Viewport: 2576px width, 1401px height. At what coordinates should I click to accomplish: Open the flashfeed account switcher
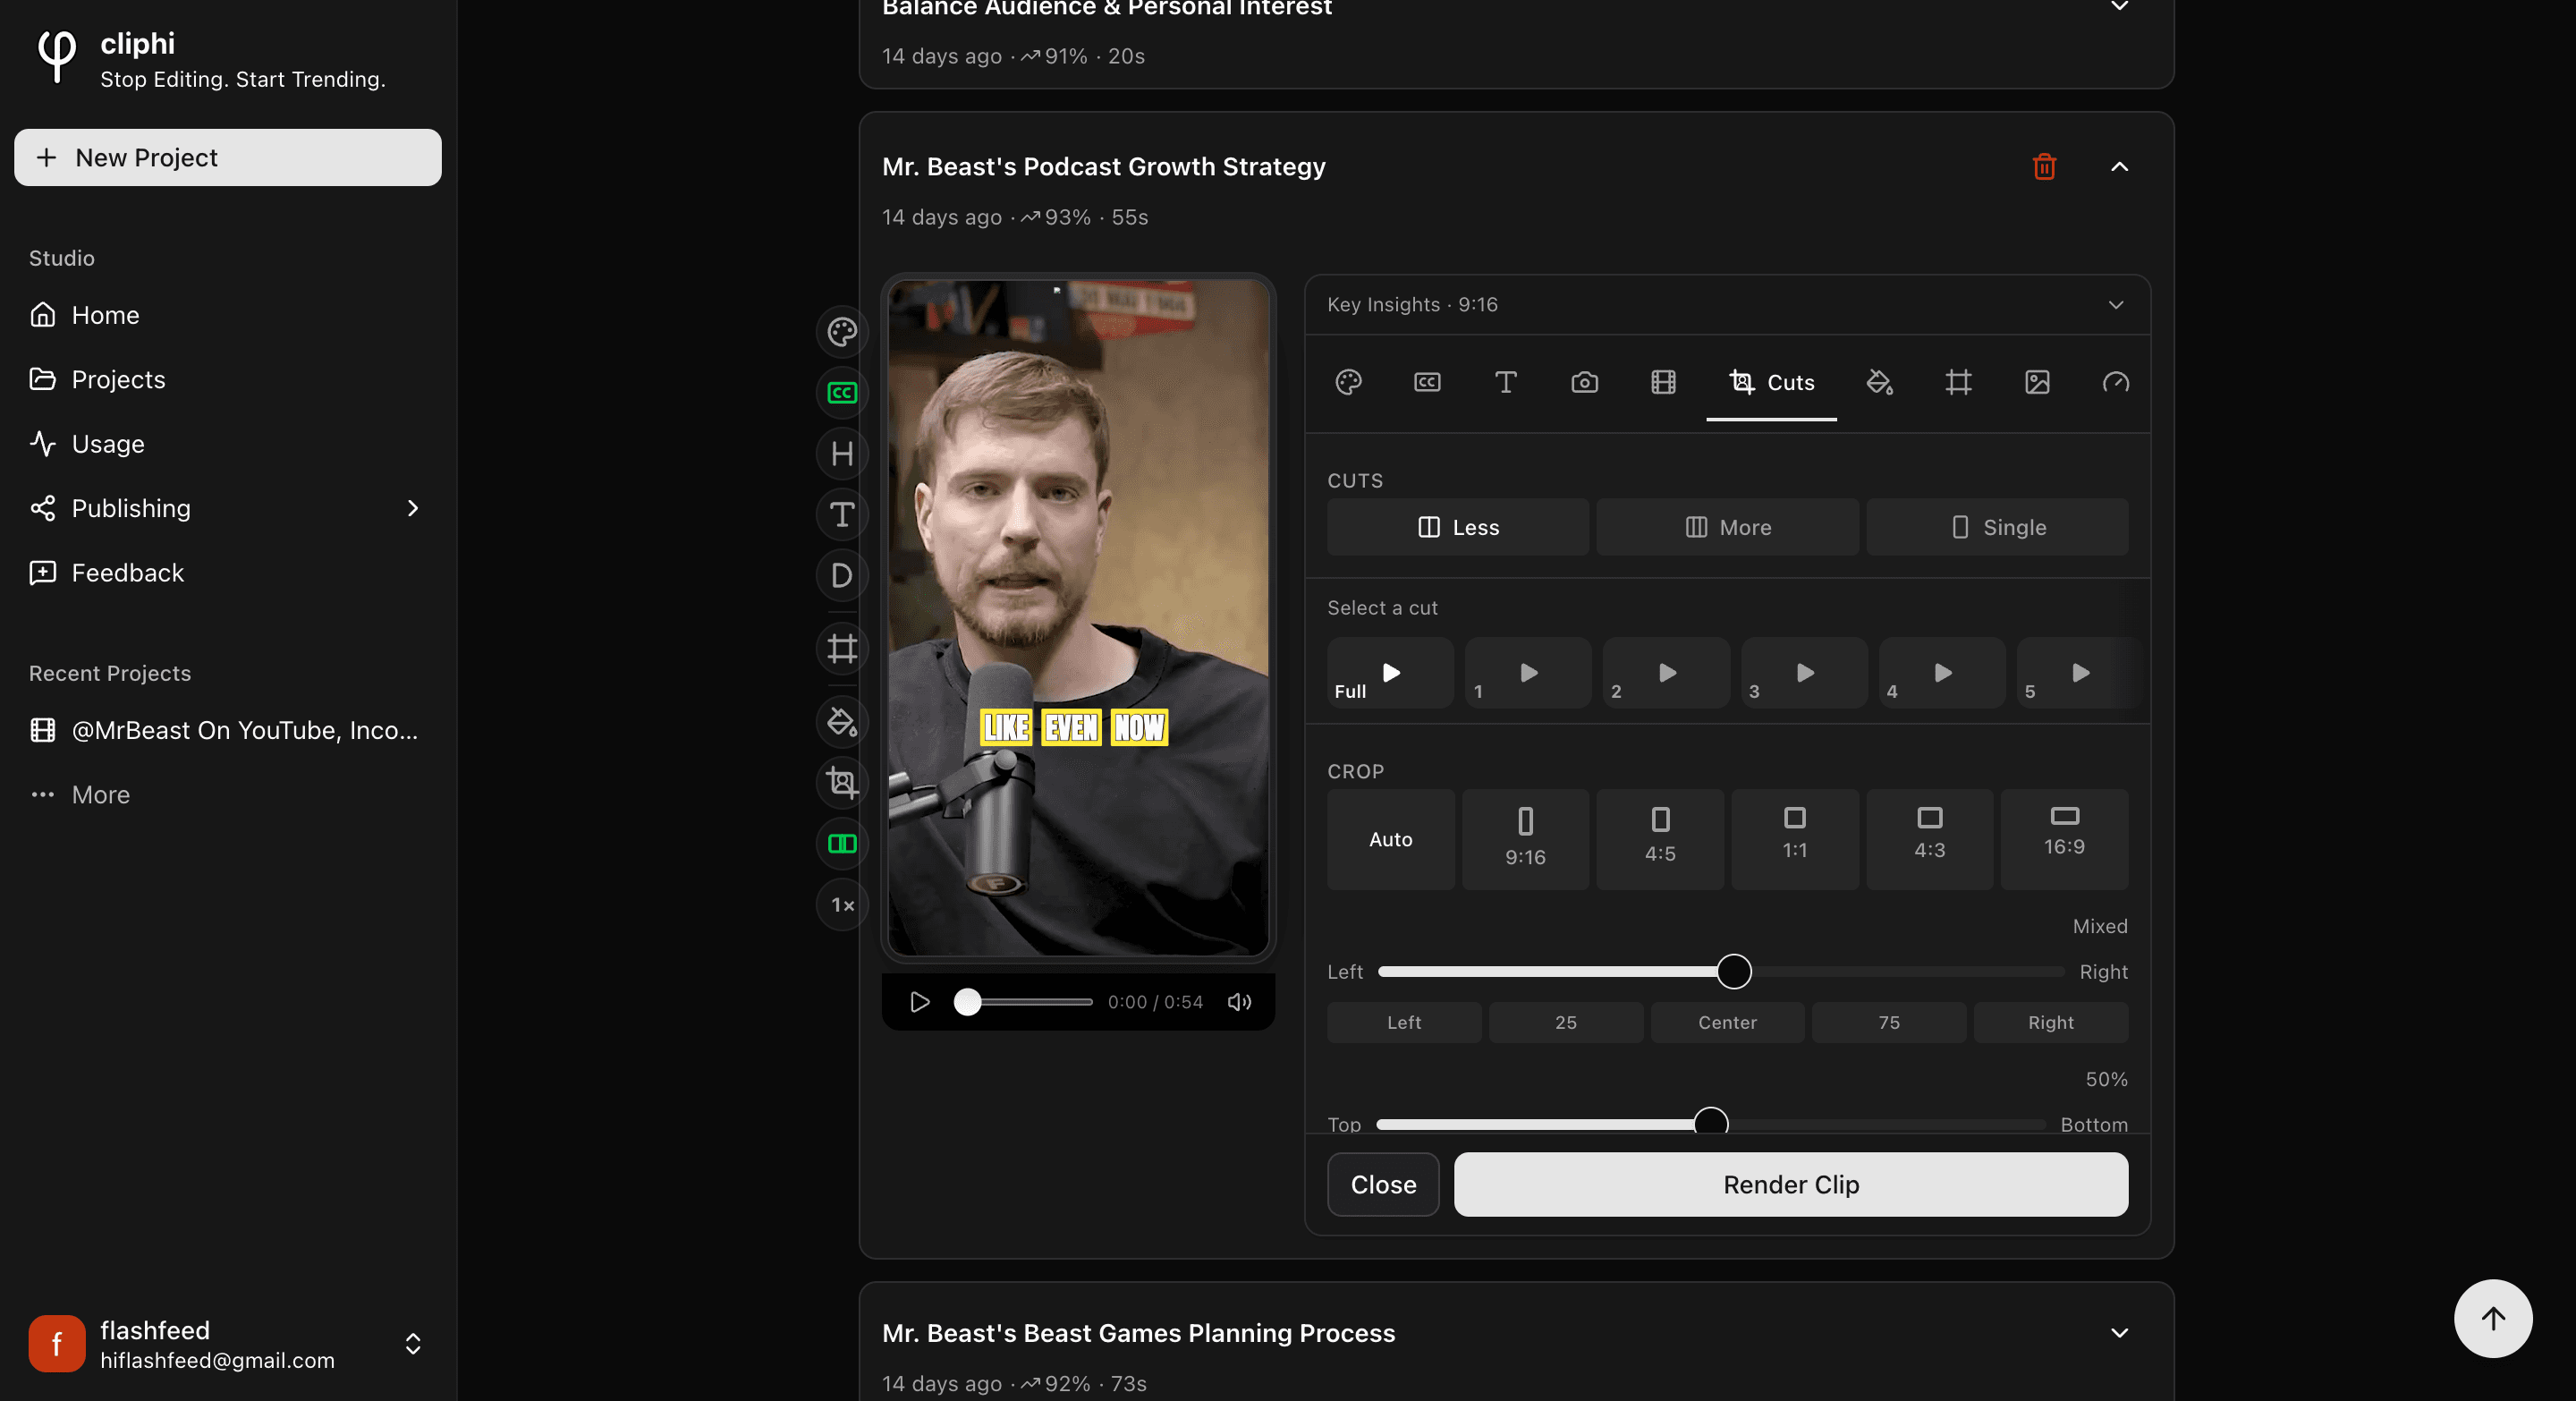click(228, 1344)
